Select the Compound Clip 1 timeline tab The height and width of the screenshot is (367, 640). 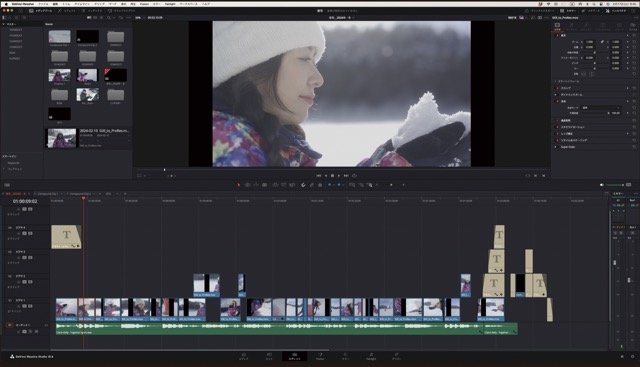pyautogui.click(x=47, y=194)
